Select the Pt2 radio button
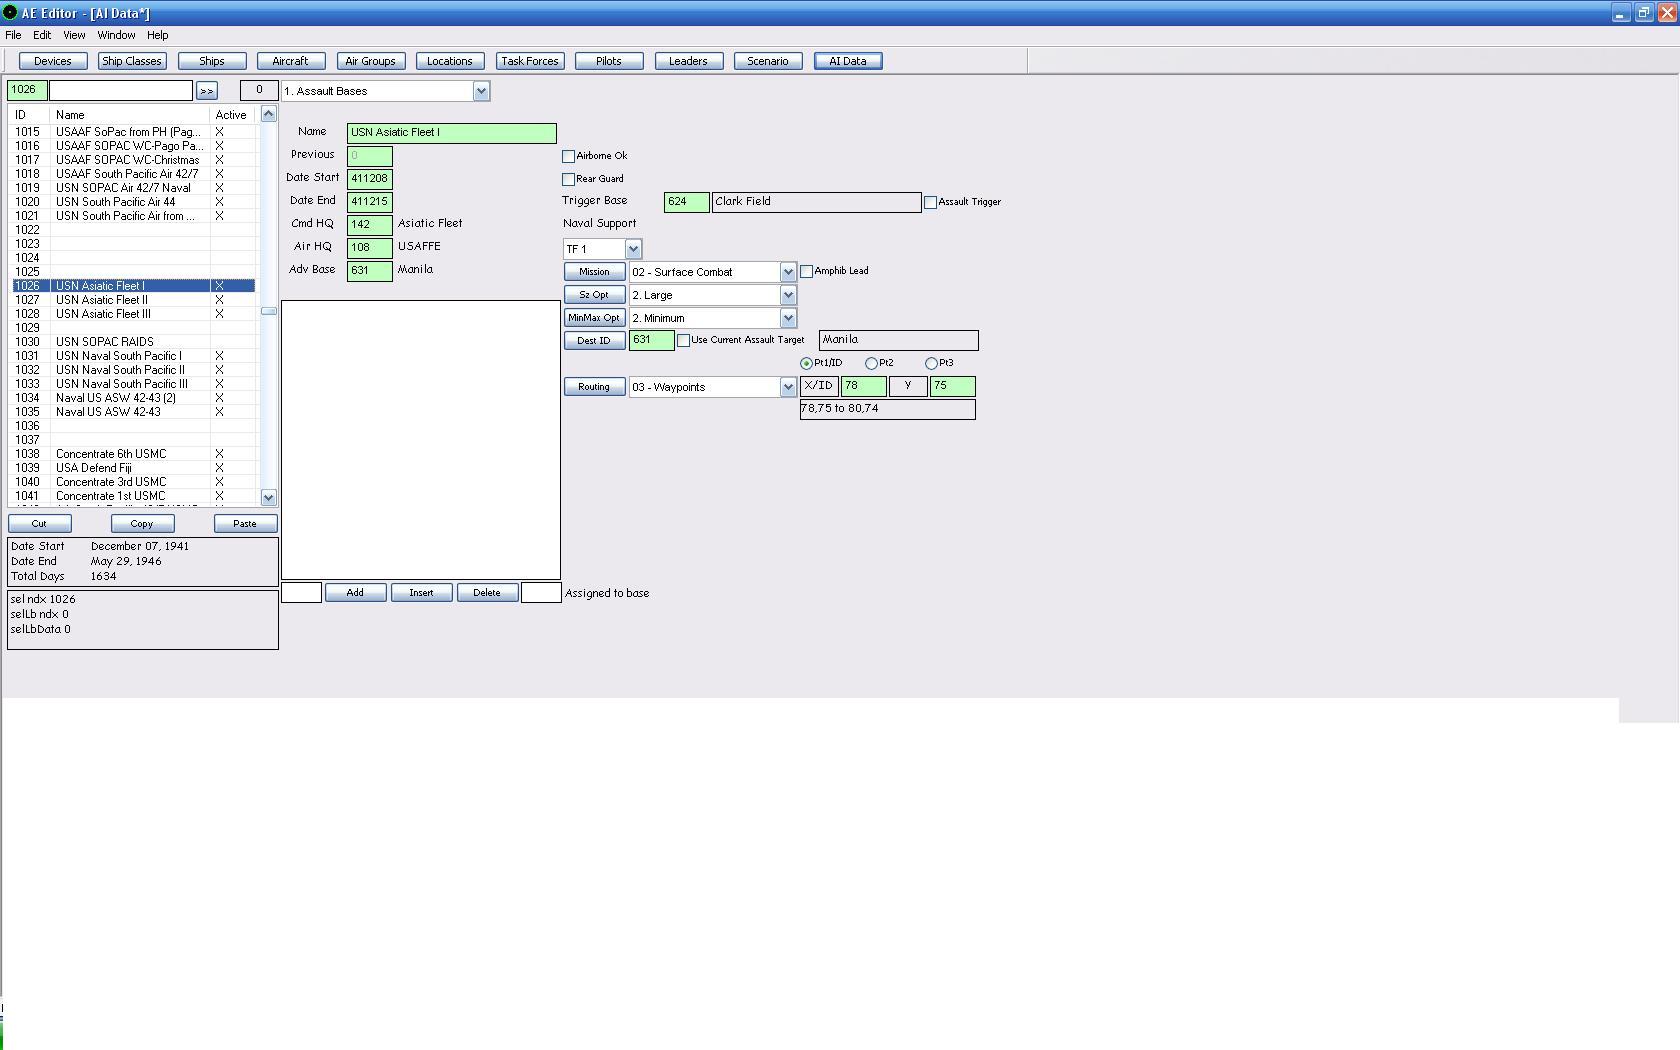Image resolution: width=1680 pixels, height=1050 pixels. pyautogui.click(x=871, y=363)
